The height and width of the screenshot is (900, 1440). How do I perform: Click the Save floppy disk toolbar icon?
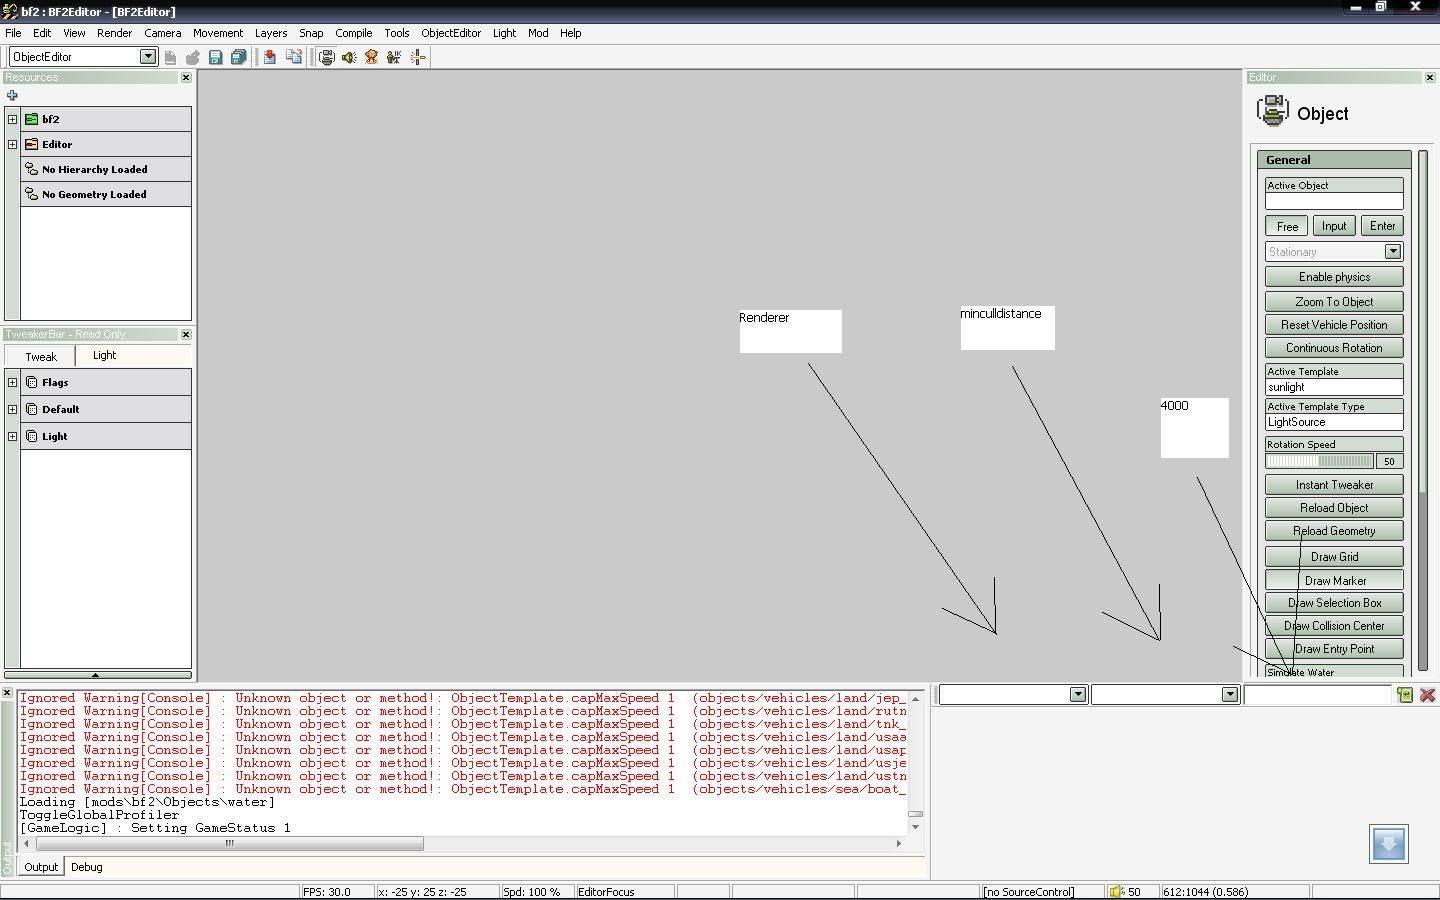[215, 58]
